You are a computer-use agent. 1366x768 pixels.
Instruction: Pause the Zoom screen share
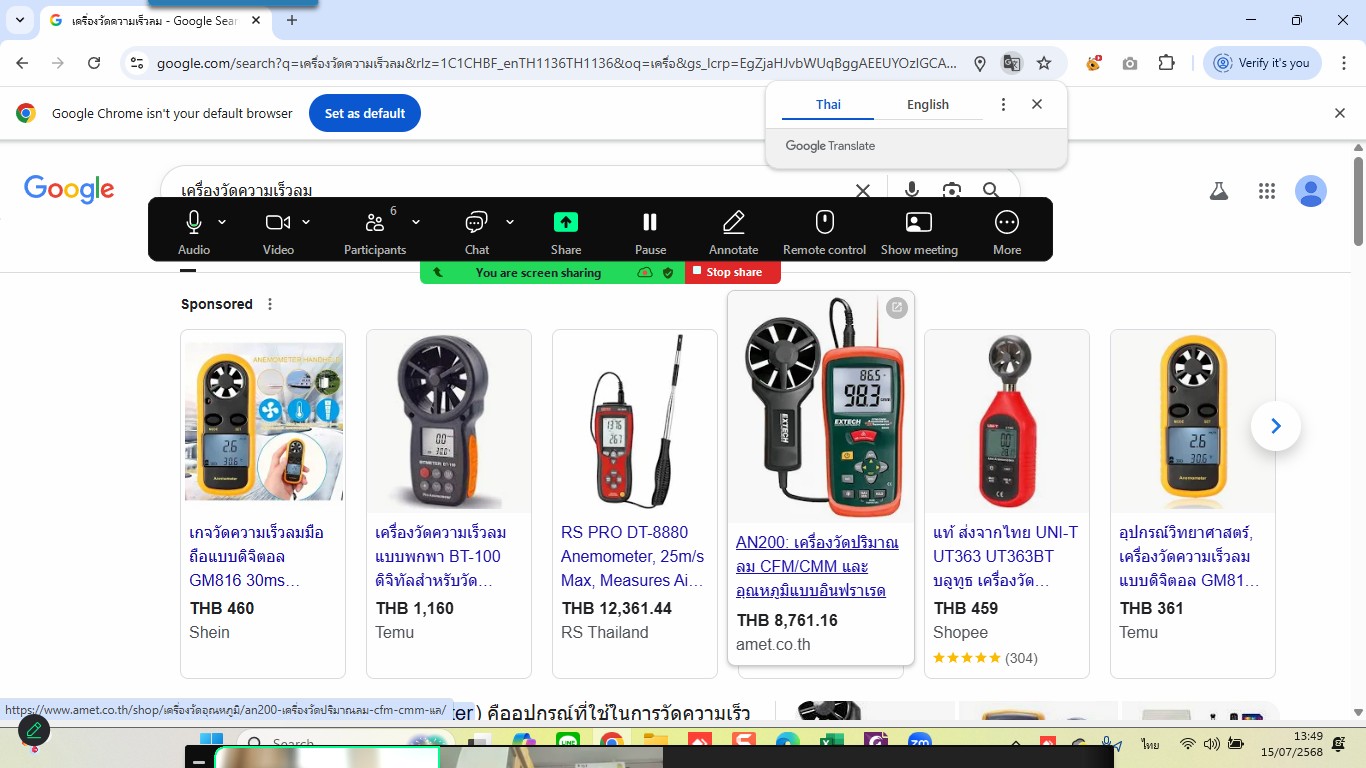650,232
